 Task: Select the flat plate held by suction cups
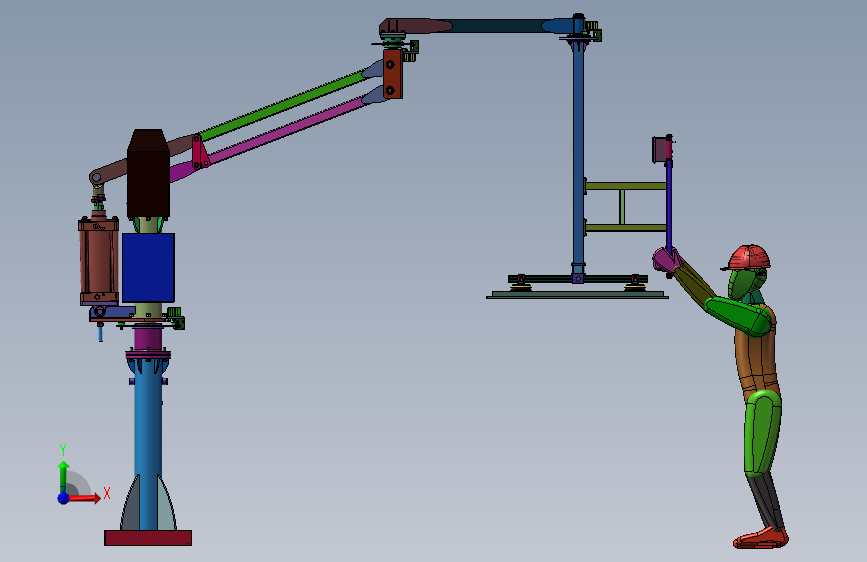point(577,295)
